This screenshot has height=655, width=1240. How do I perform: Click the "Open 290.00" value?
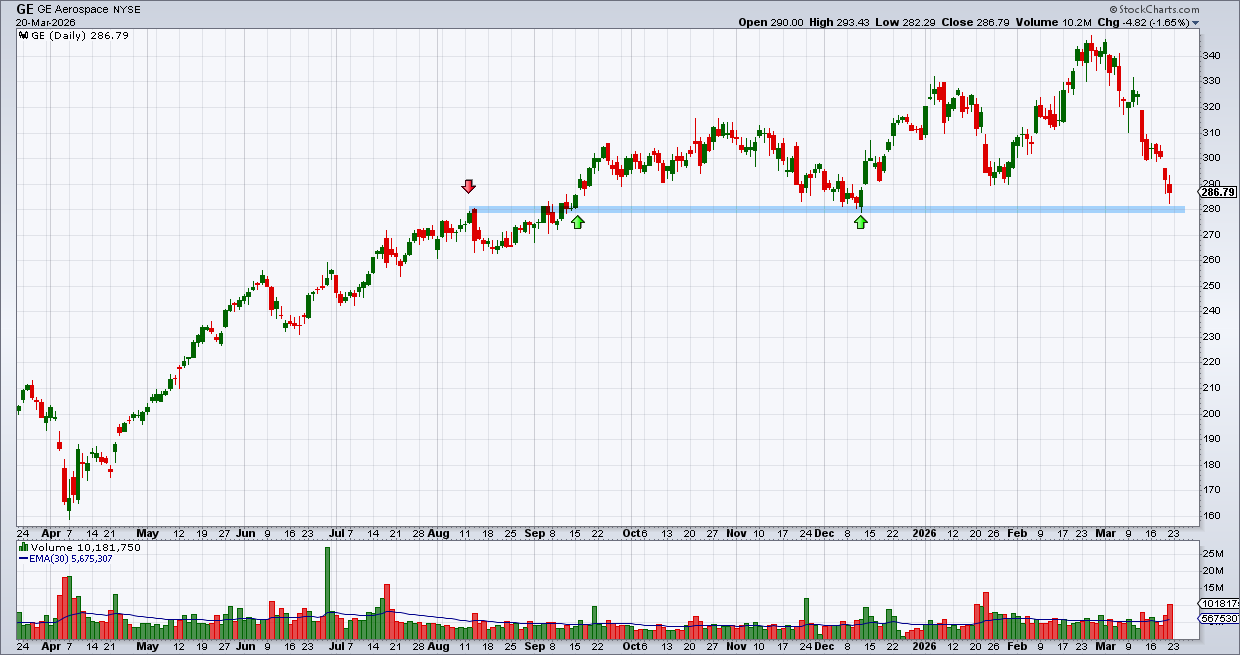tap(771, 22)
